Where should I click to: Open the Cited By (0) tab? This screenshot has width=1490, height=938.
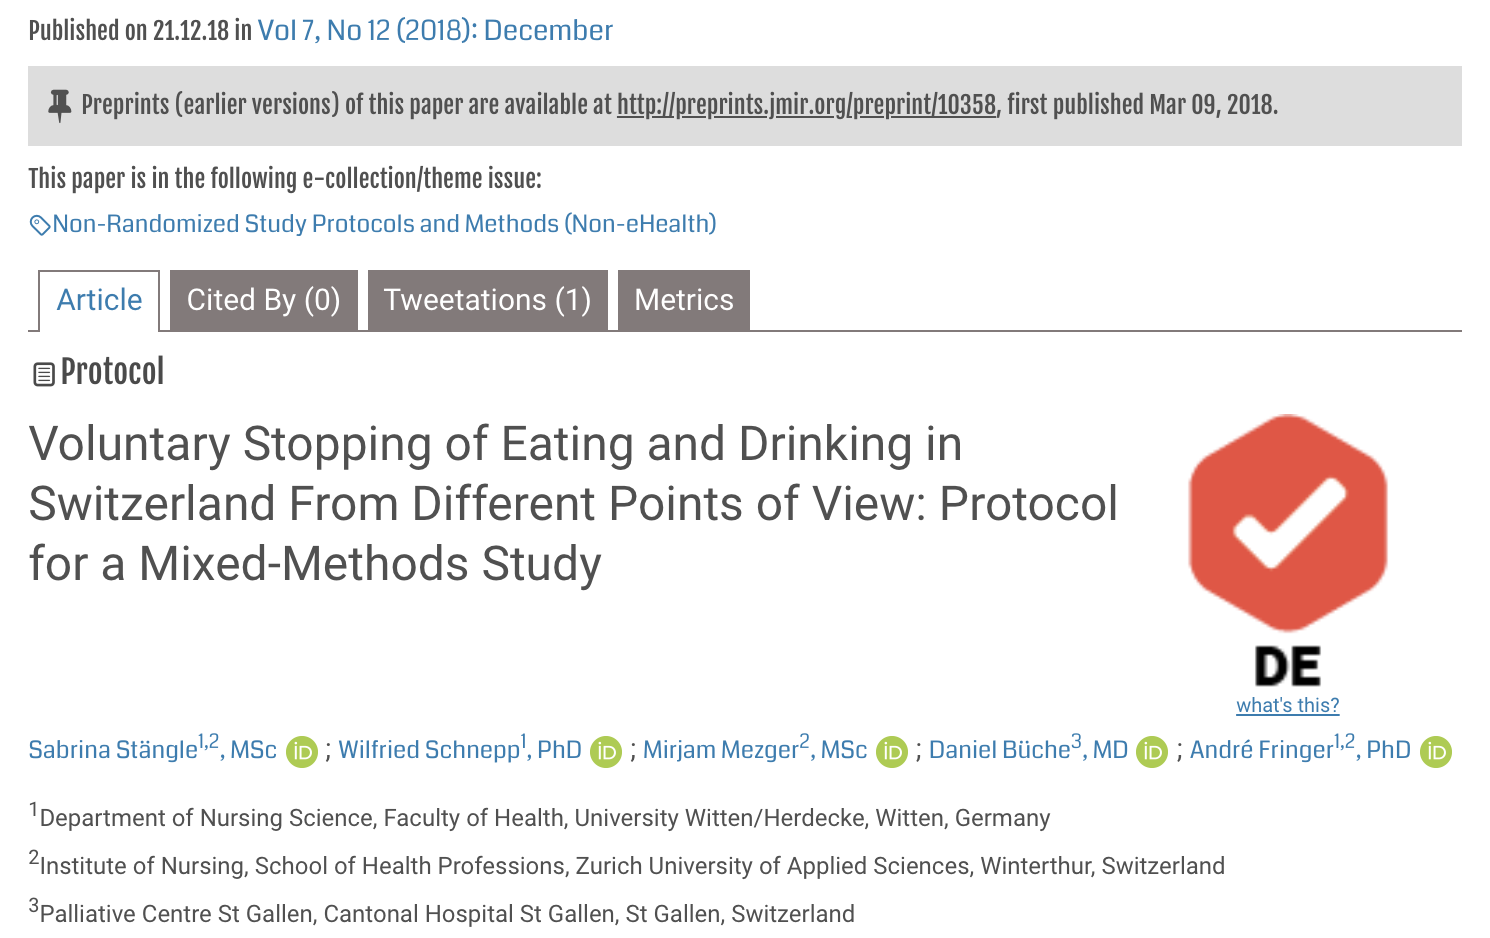[x=263, y=300]
